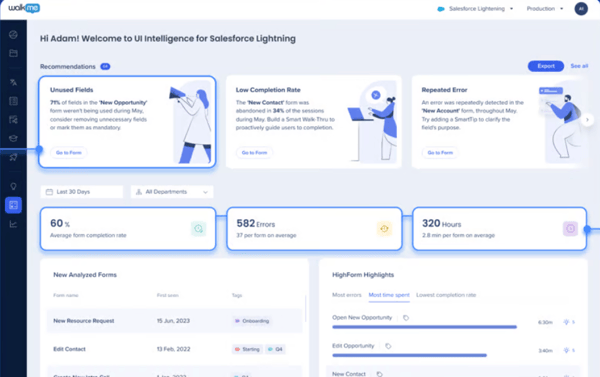This screenshot has width=600, height=377.
Task: Advance recommendations carousel with right arrow
Action: [587, 120]
